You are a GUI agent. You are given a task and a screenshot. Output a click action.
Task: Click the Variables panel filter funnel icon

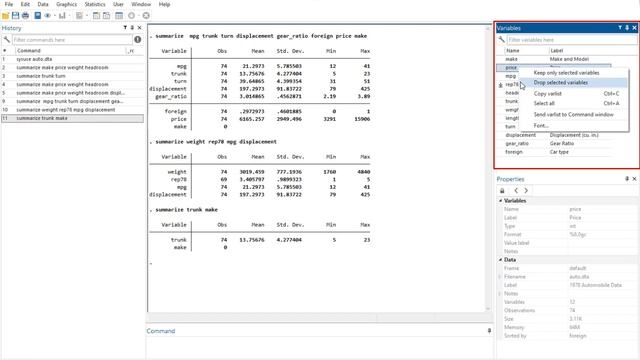pyautogui.click(x=620, y=28)
